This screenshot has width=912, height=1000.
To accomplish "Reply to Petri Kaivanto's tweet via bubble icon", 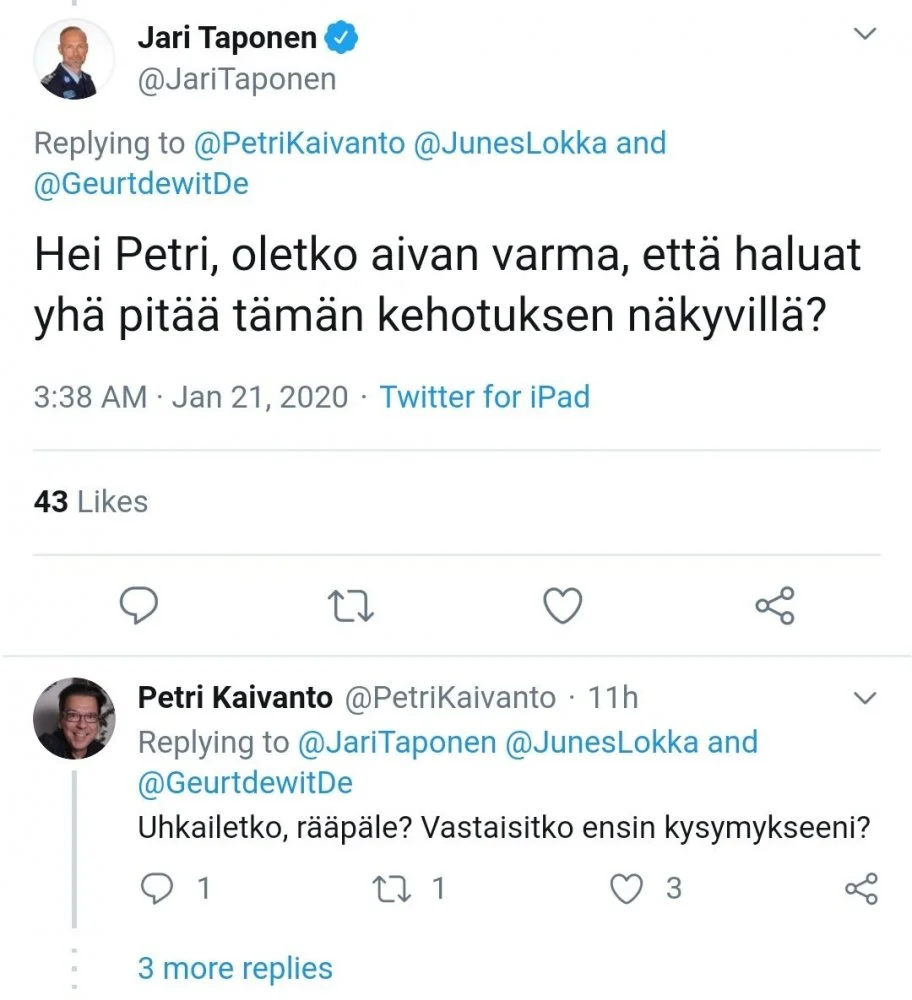I will [159, 887].
